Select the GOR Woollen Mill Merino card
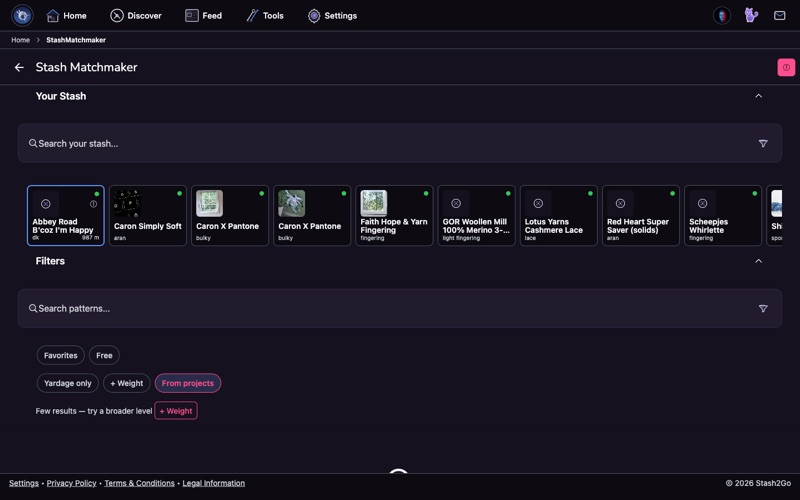This screenshot has height=500, width=800. click(477, 215)
